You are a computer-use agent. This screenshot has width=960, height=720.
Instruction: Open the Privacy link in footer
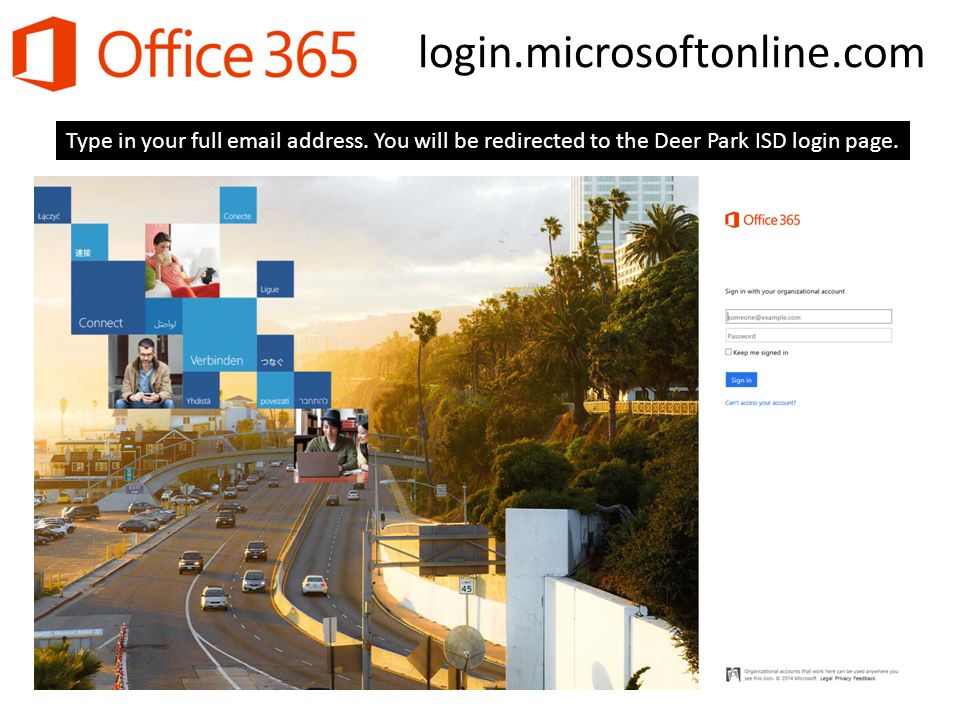point(842,678)
